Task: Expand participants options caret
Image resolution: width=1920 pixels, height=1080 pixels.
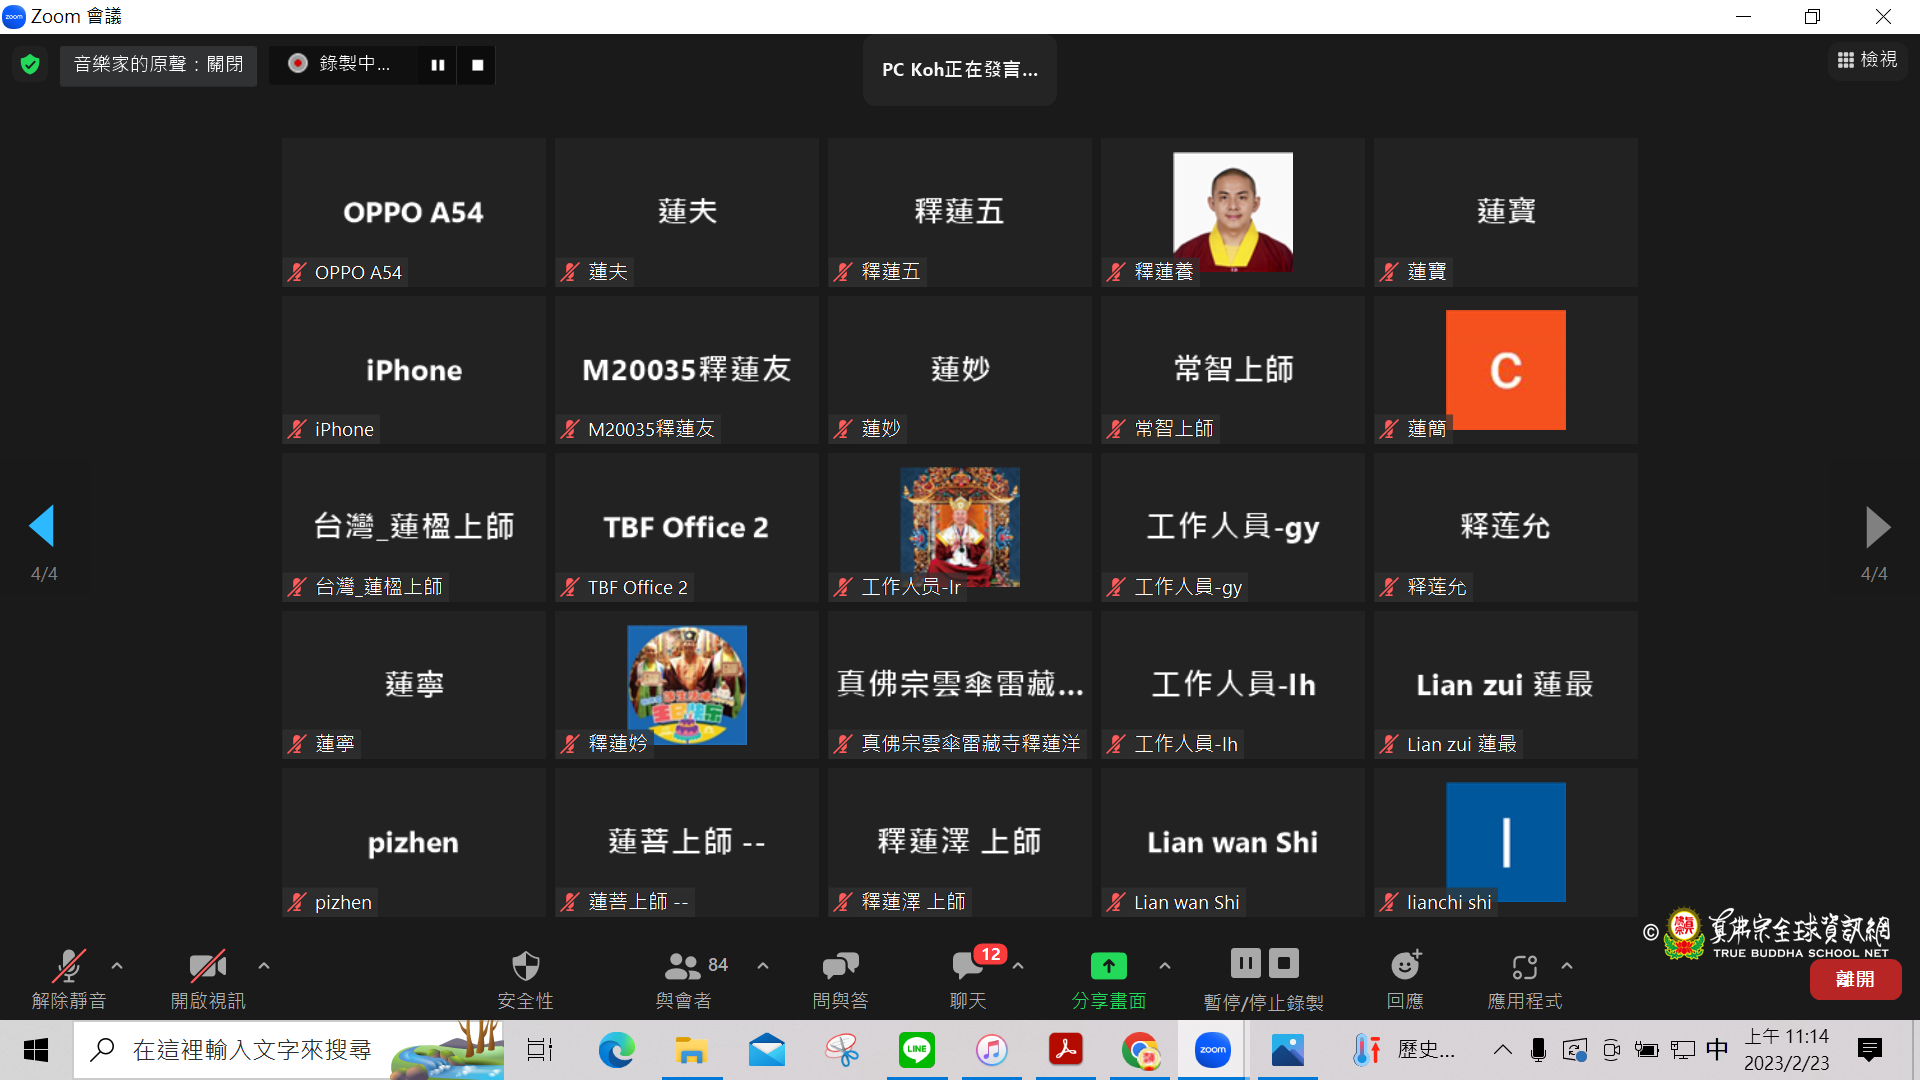Action: (x=763, y=966)
